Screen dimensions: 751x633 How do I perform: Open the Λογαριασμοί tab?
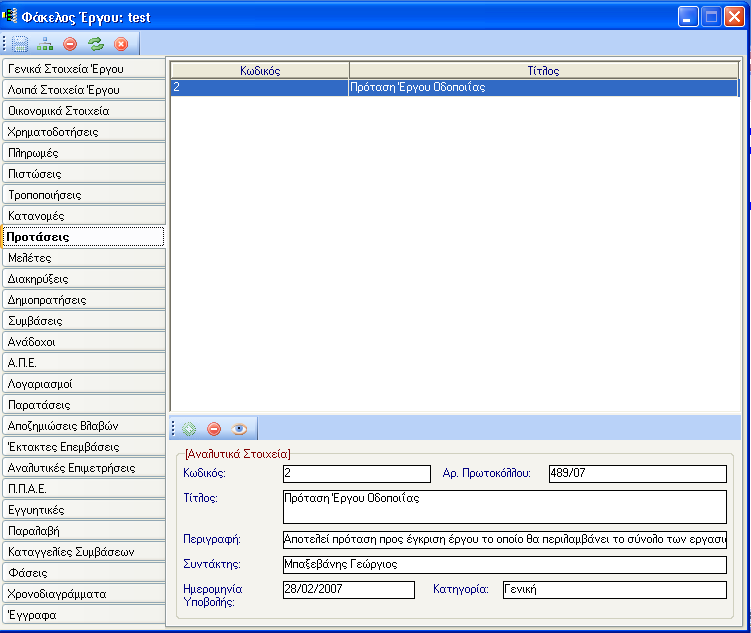84,384
